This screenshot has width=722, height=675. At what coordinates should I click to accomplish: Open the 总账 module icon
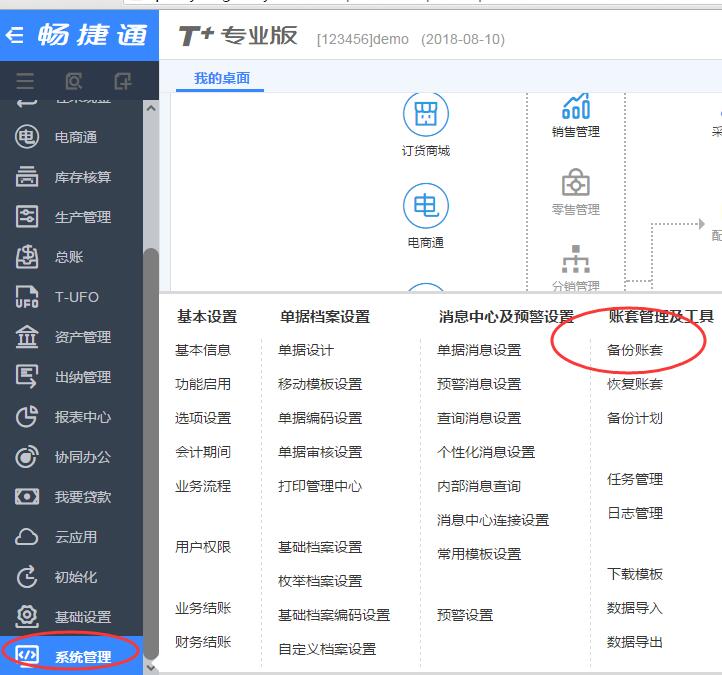point(26,257)
